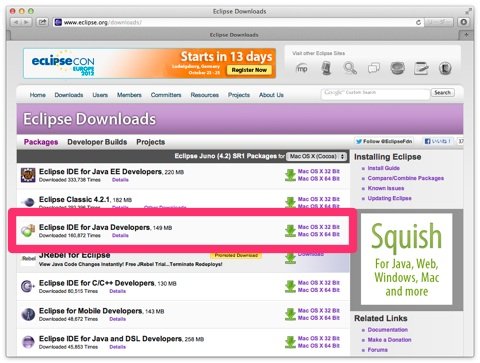Click the Share button in Safari toolbar
This screenshot has height=363, width=480.
tap(42, 22)
